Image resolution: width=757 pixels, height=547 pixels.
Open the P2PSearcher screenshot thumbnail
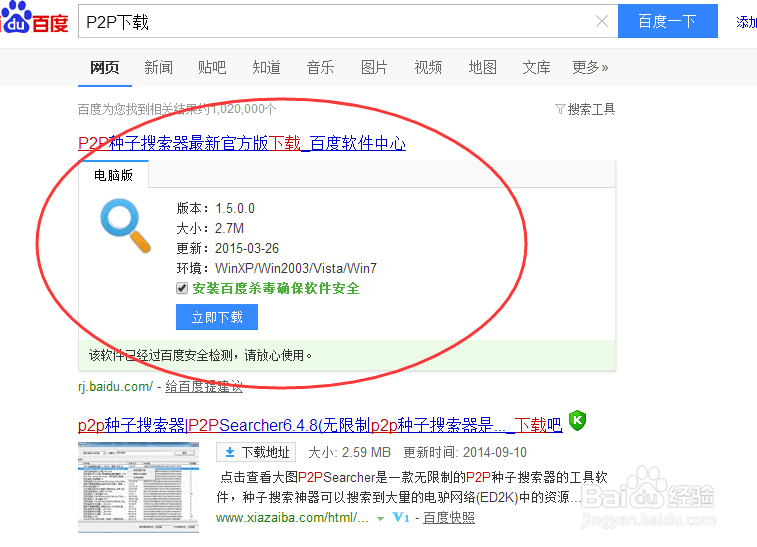click(x=139, y=488)
